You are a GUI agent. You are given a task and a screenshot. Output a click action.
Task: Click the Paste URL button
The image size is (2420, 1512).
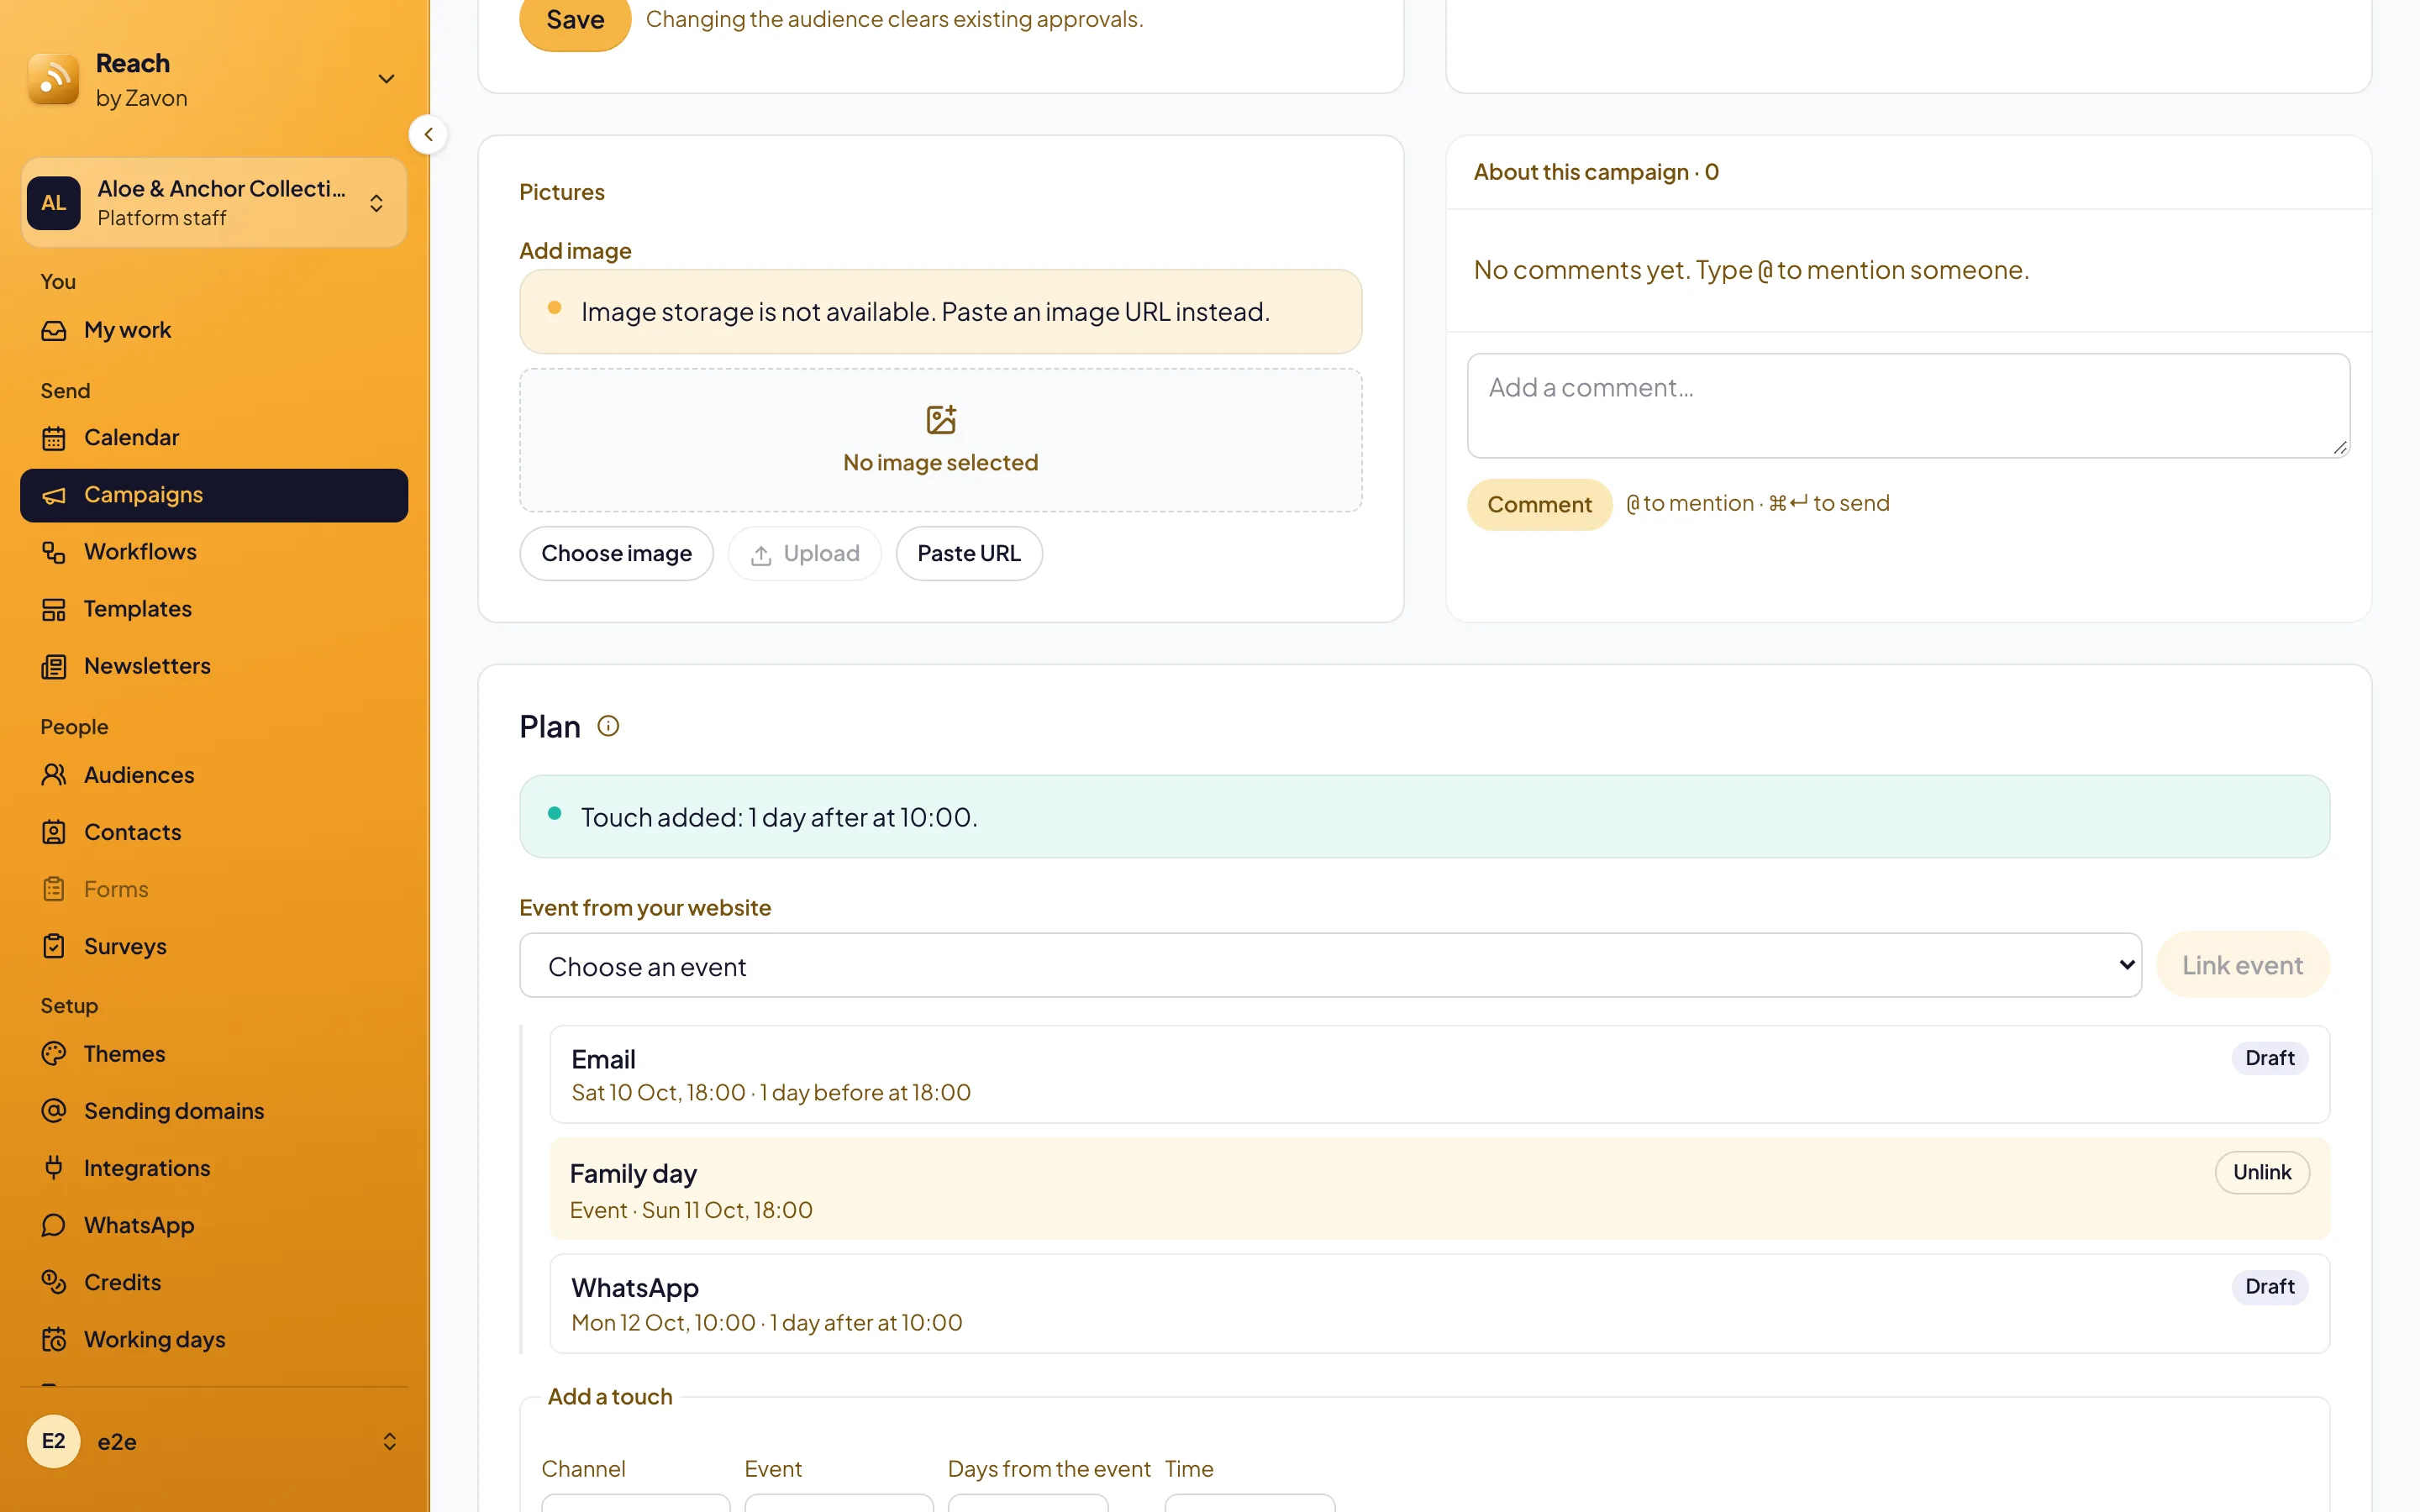969,553
